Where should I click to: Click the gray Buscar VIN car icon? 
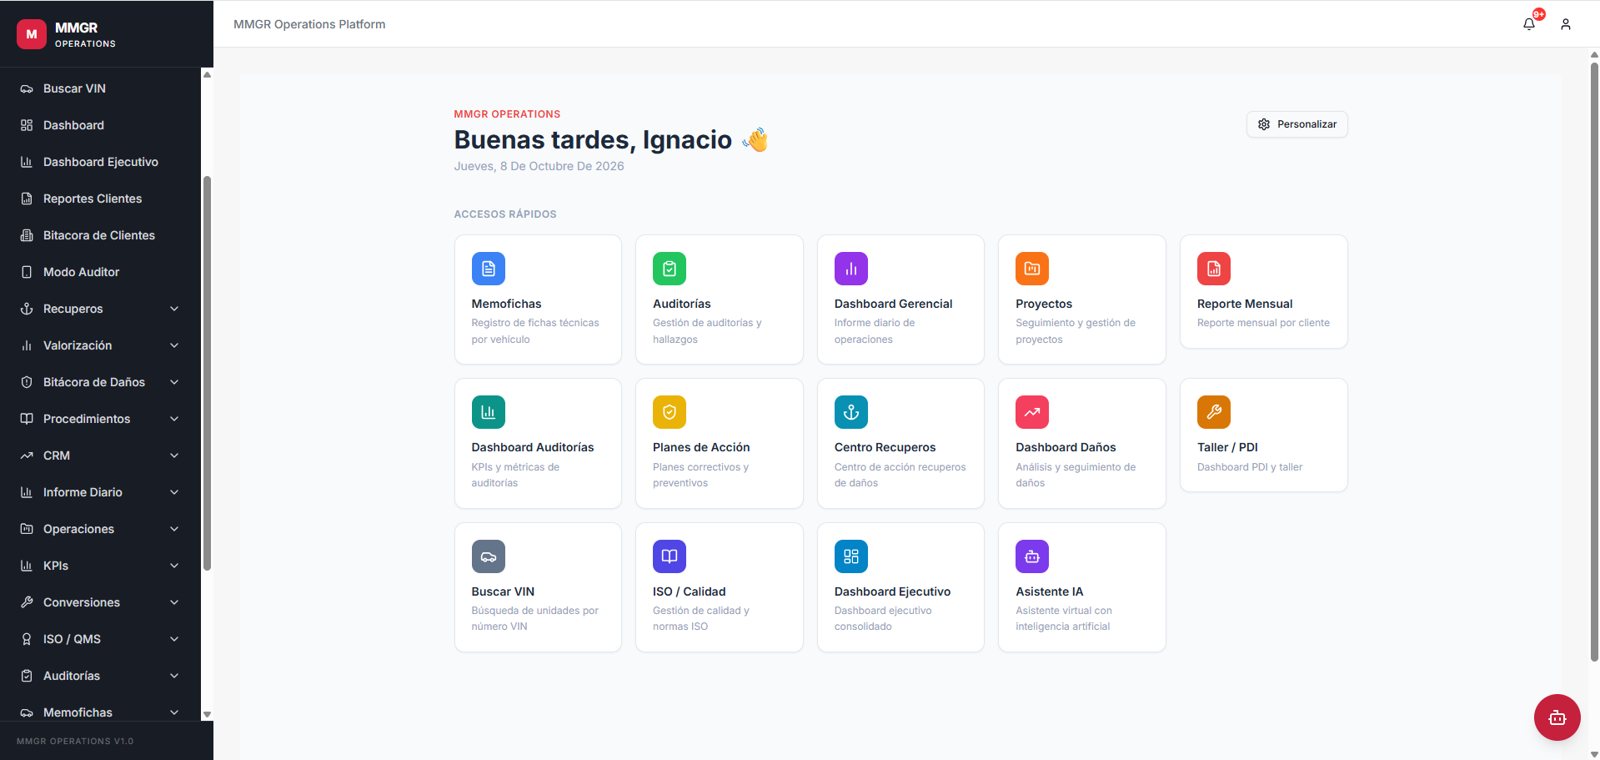(488, 556)
